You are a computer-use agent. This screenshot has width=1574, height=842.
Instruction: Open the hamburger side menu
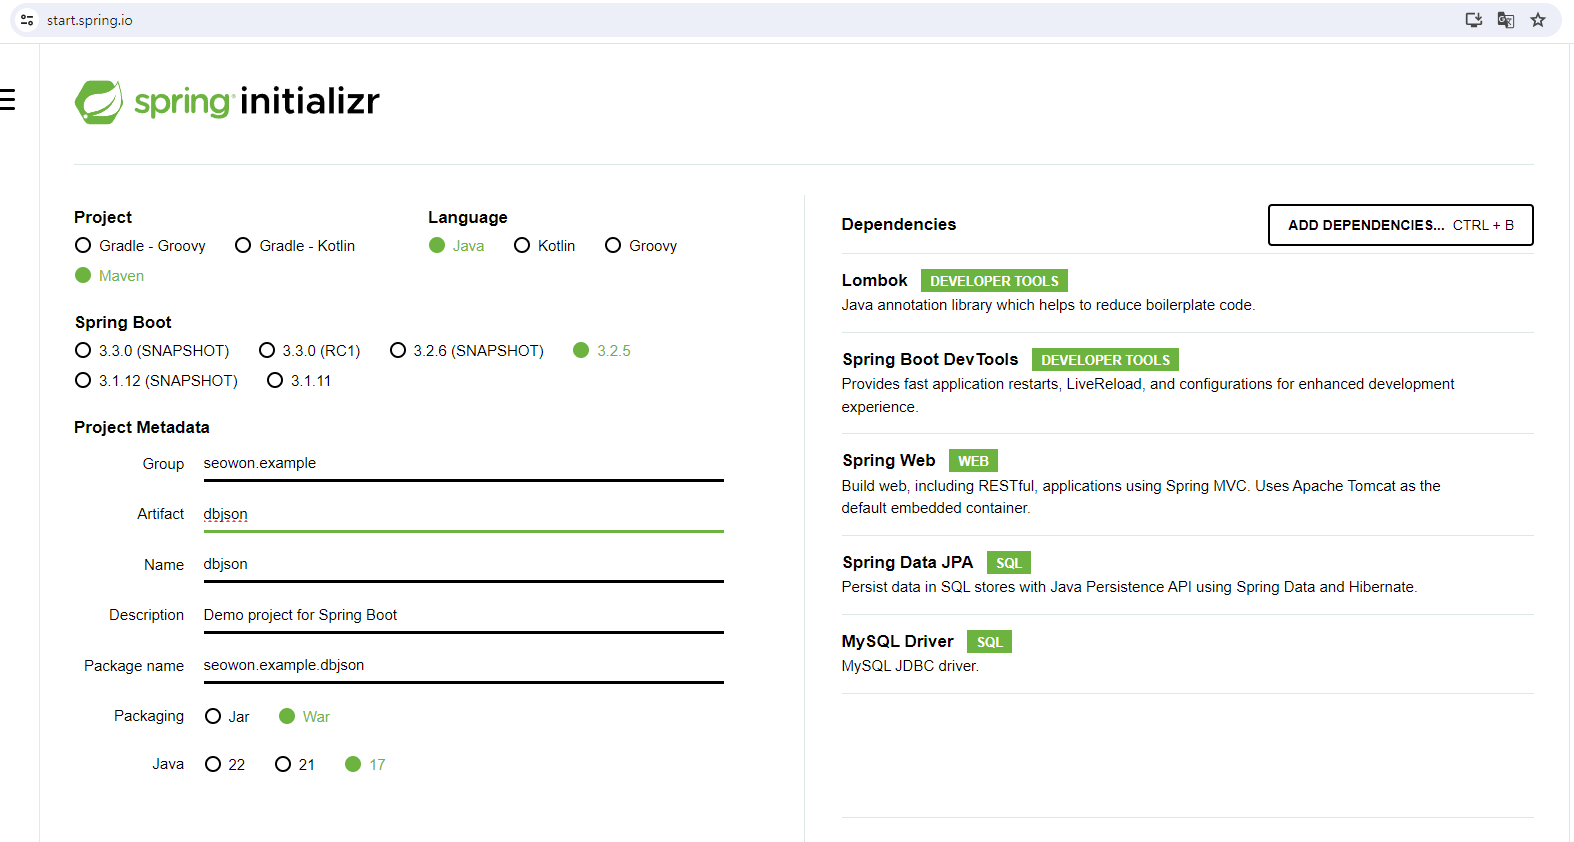(8, 99)
